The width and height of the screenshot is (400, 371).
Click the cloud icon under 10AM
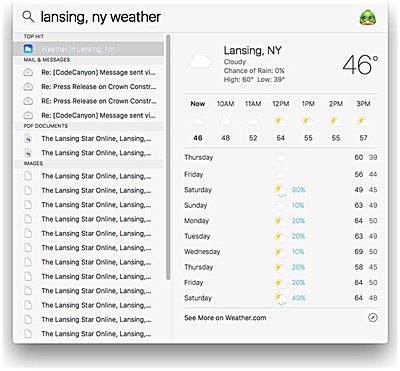(225, 121)
